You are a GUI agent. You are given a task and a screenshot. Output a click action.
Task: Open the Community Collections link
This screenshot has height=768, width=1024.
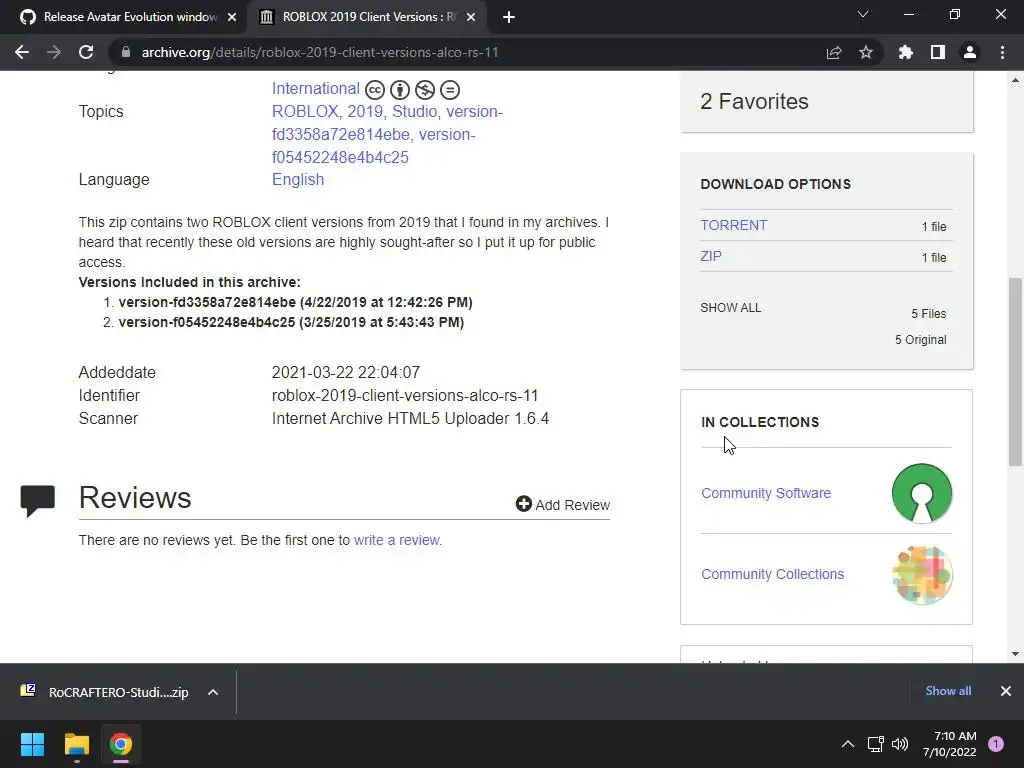coord(773,574)
